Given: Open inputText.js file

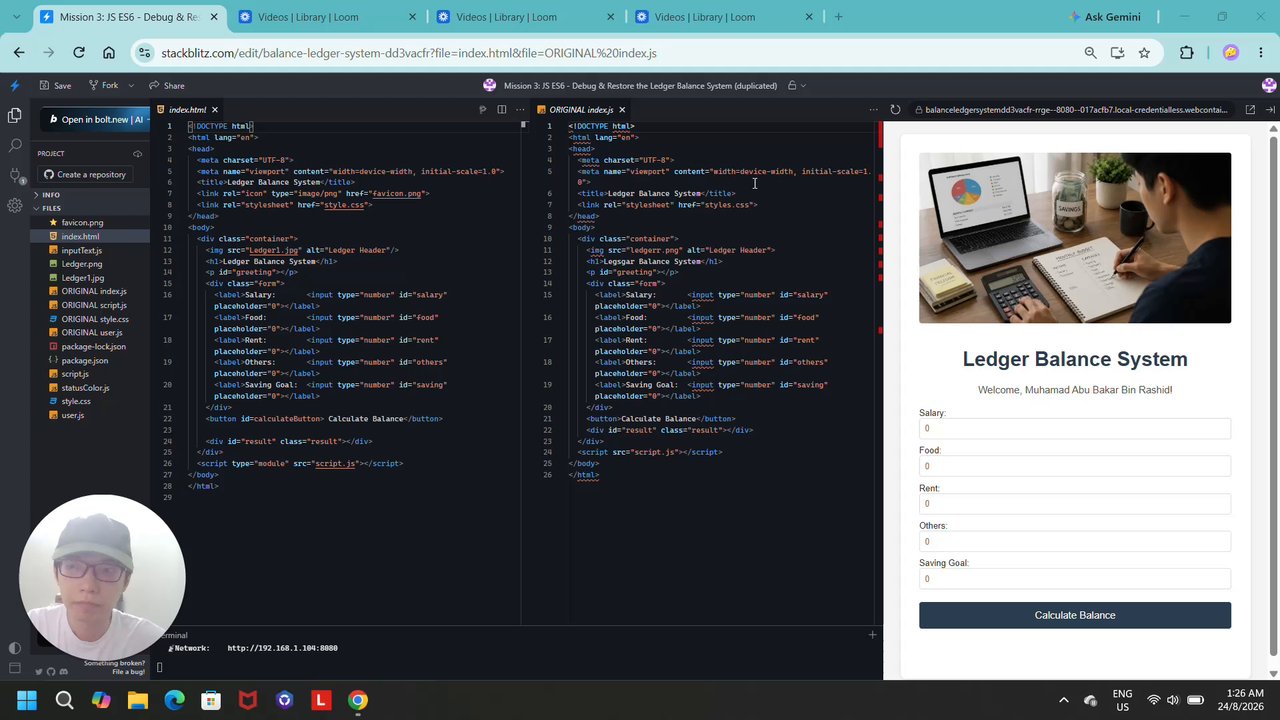Looking at the screenshot, I should (82, 250).
